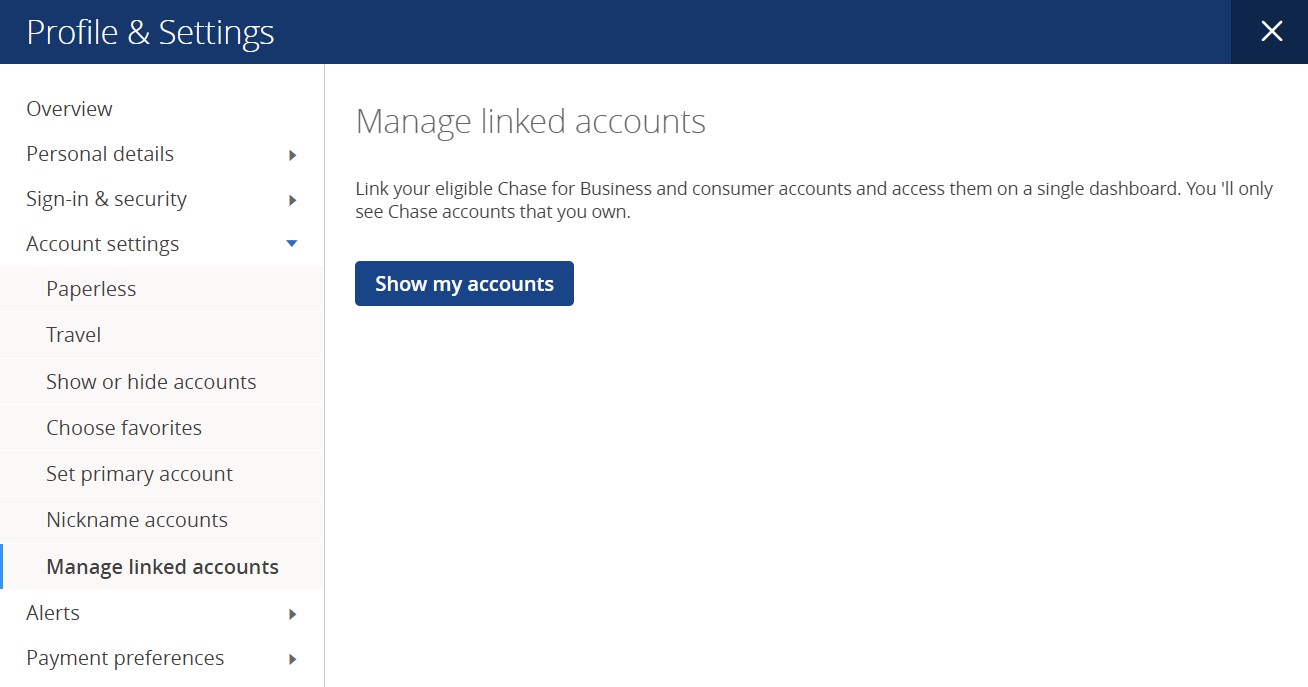1308x687 pixels.
Task: Click the Account settings collapse chevron
Action: tap(291, 242)
